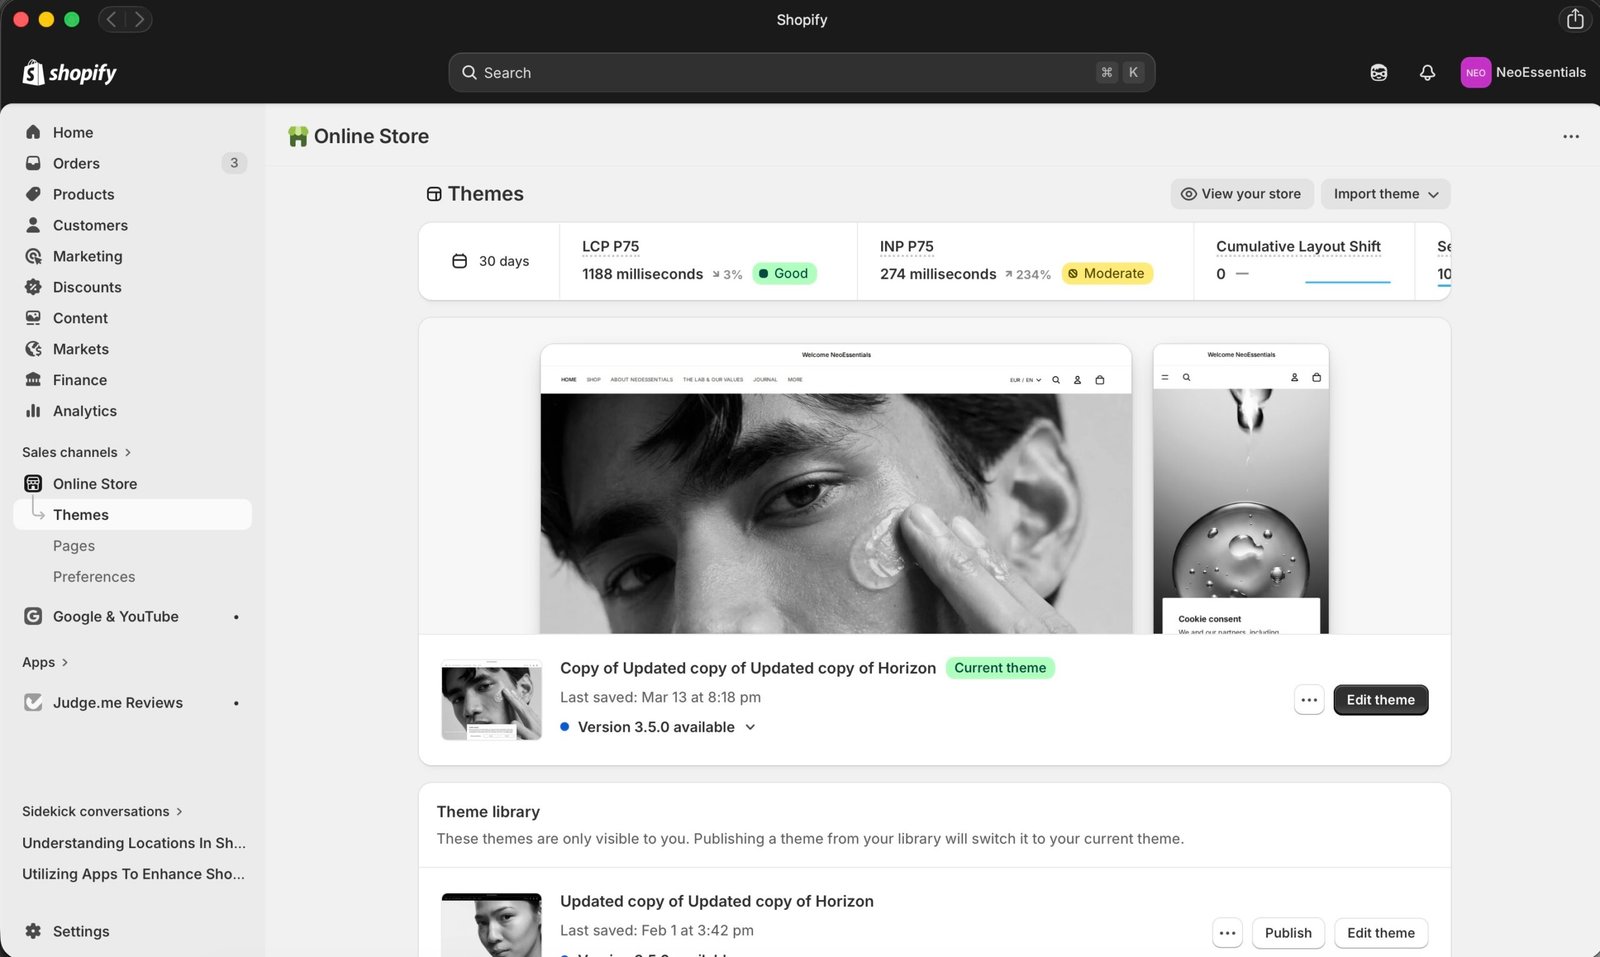
Task: Open the Orders section
Action: (x=76, y=163)
